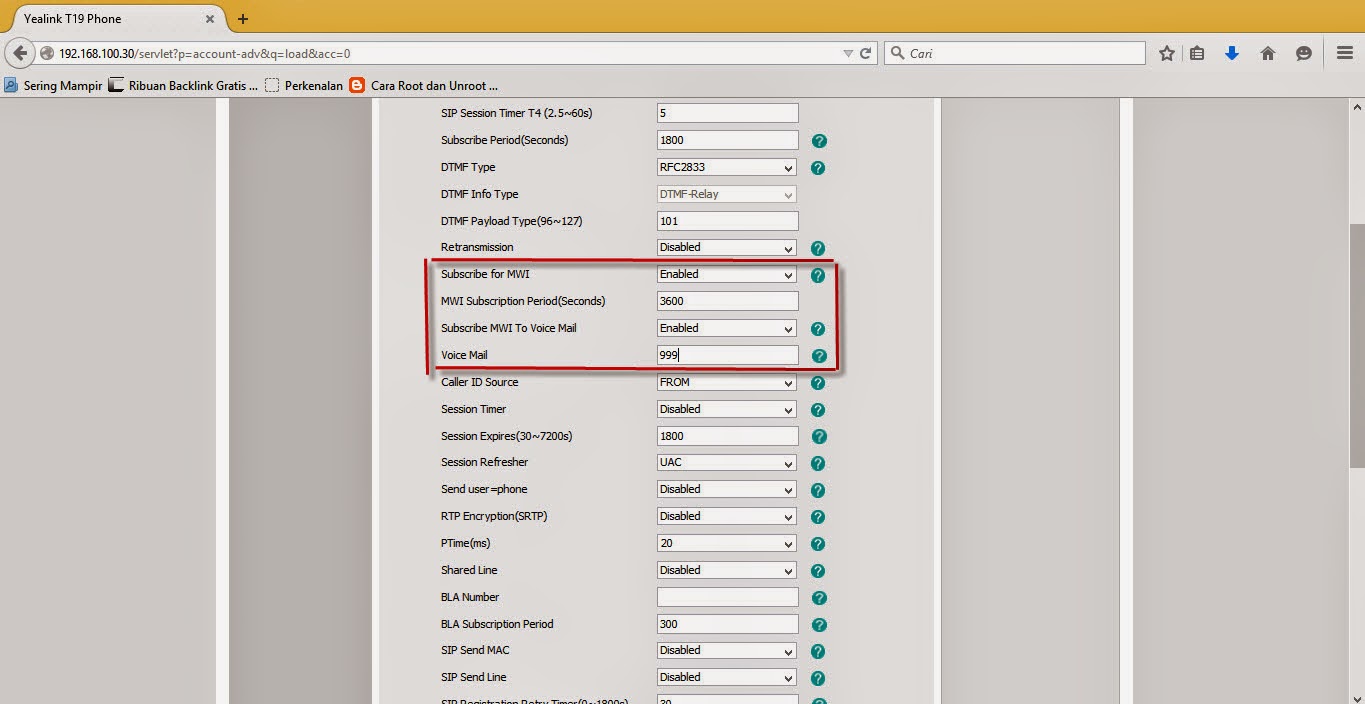Click help icon beside DTMF Type

point(818,168)
